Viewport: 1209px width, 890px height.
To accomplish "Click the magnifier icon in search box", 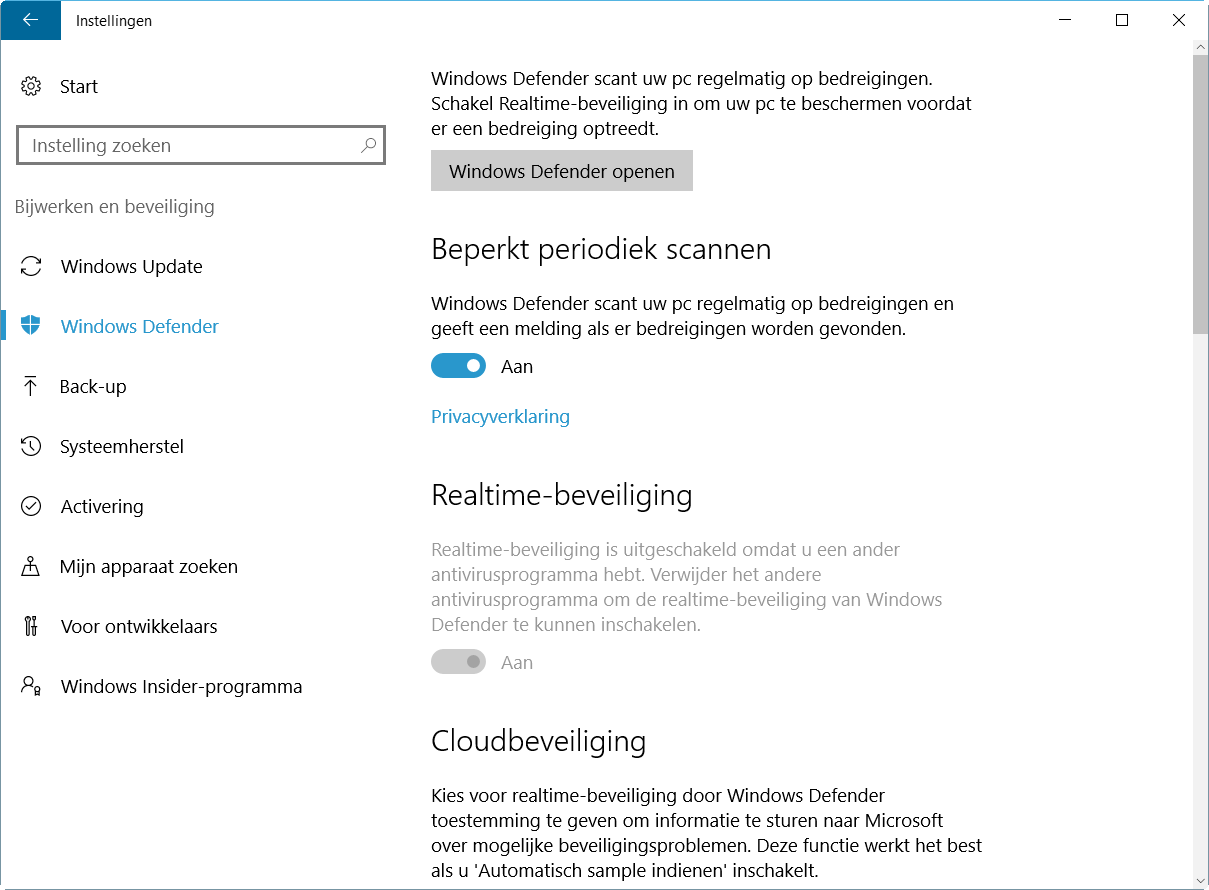I will (x=368, y=145).
